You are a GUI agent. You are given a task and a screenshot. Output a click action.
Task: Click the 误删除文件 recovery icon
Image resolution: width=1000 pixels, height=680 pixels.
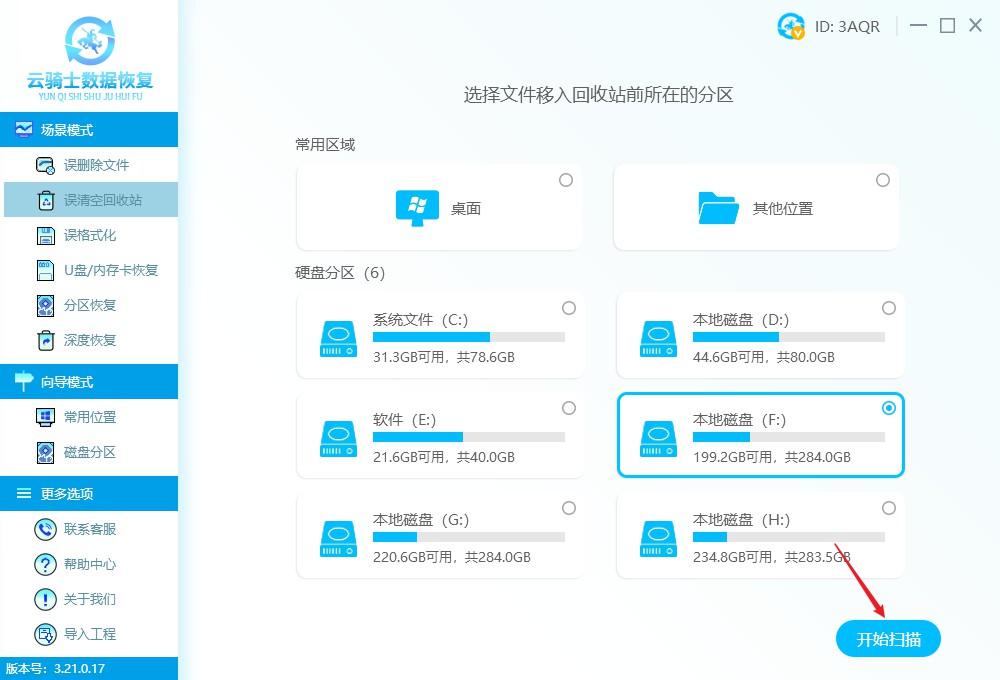point(45,165)
